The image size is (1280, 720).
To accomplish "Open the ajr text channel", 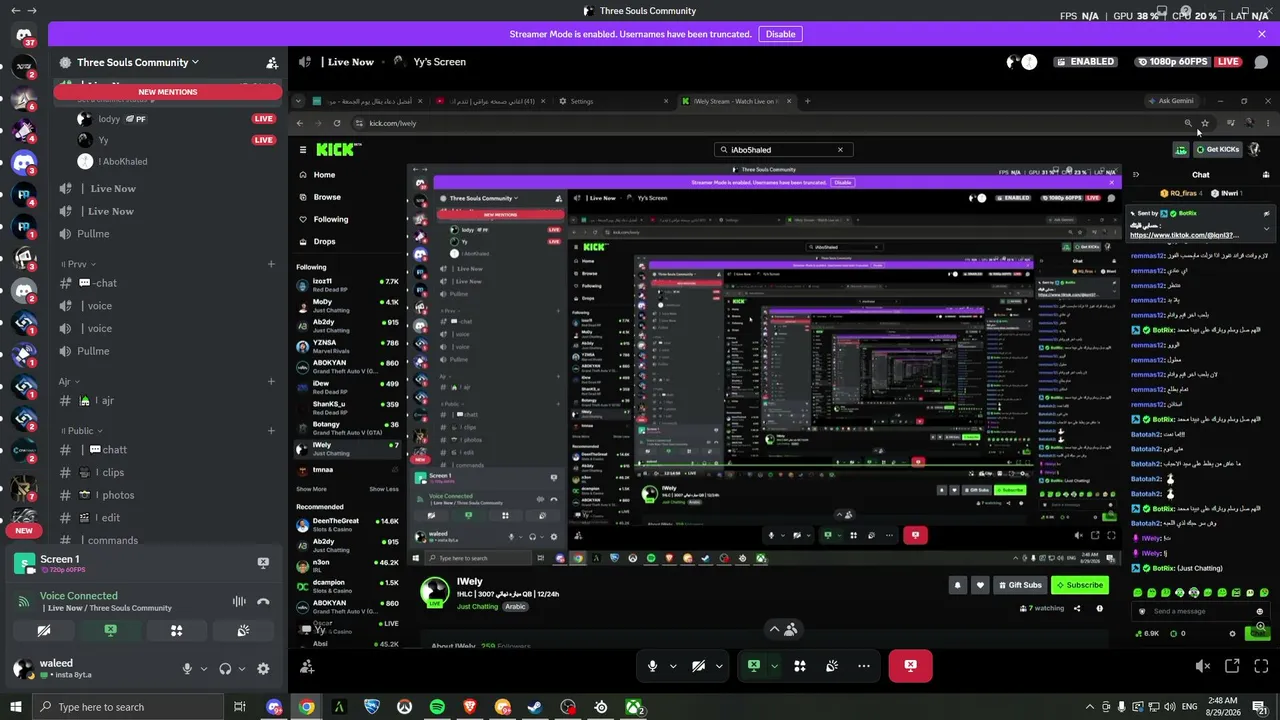I will click(166, 401).
